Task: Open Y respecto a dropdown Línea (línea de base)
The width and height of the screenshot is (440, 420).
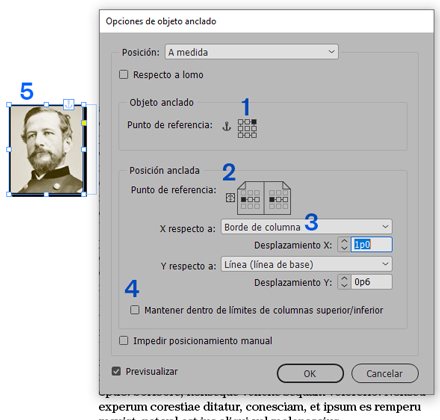Action: (x=307, y=264)
